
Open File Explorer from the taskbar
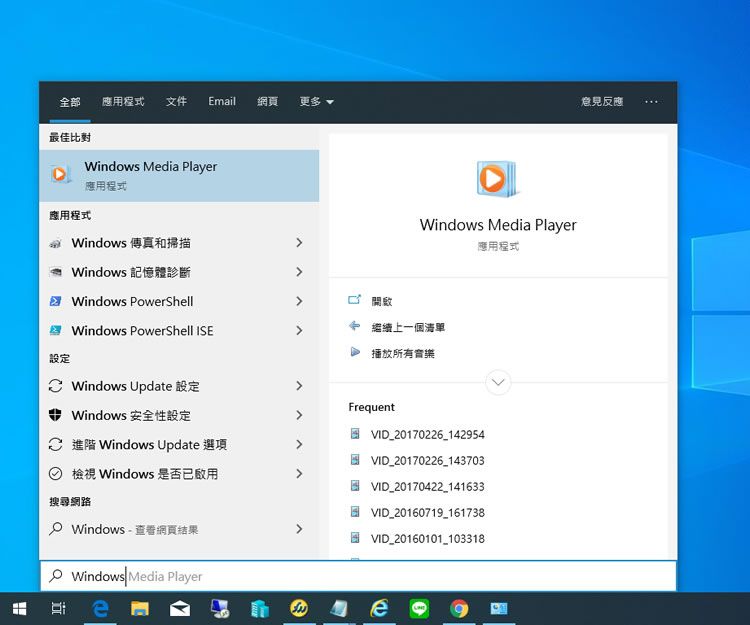pyautogui.click(x=140, y=608)
